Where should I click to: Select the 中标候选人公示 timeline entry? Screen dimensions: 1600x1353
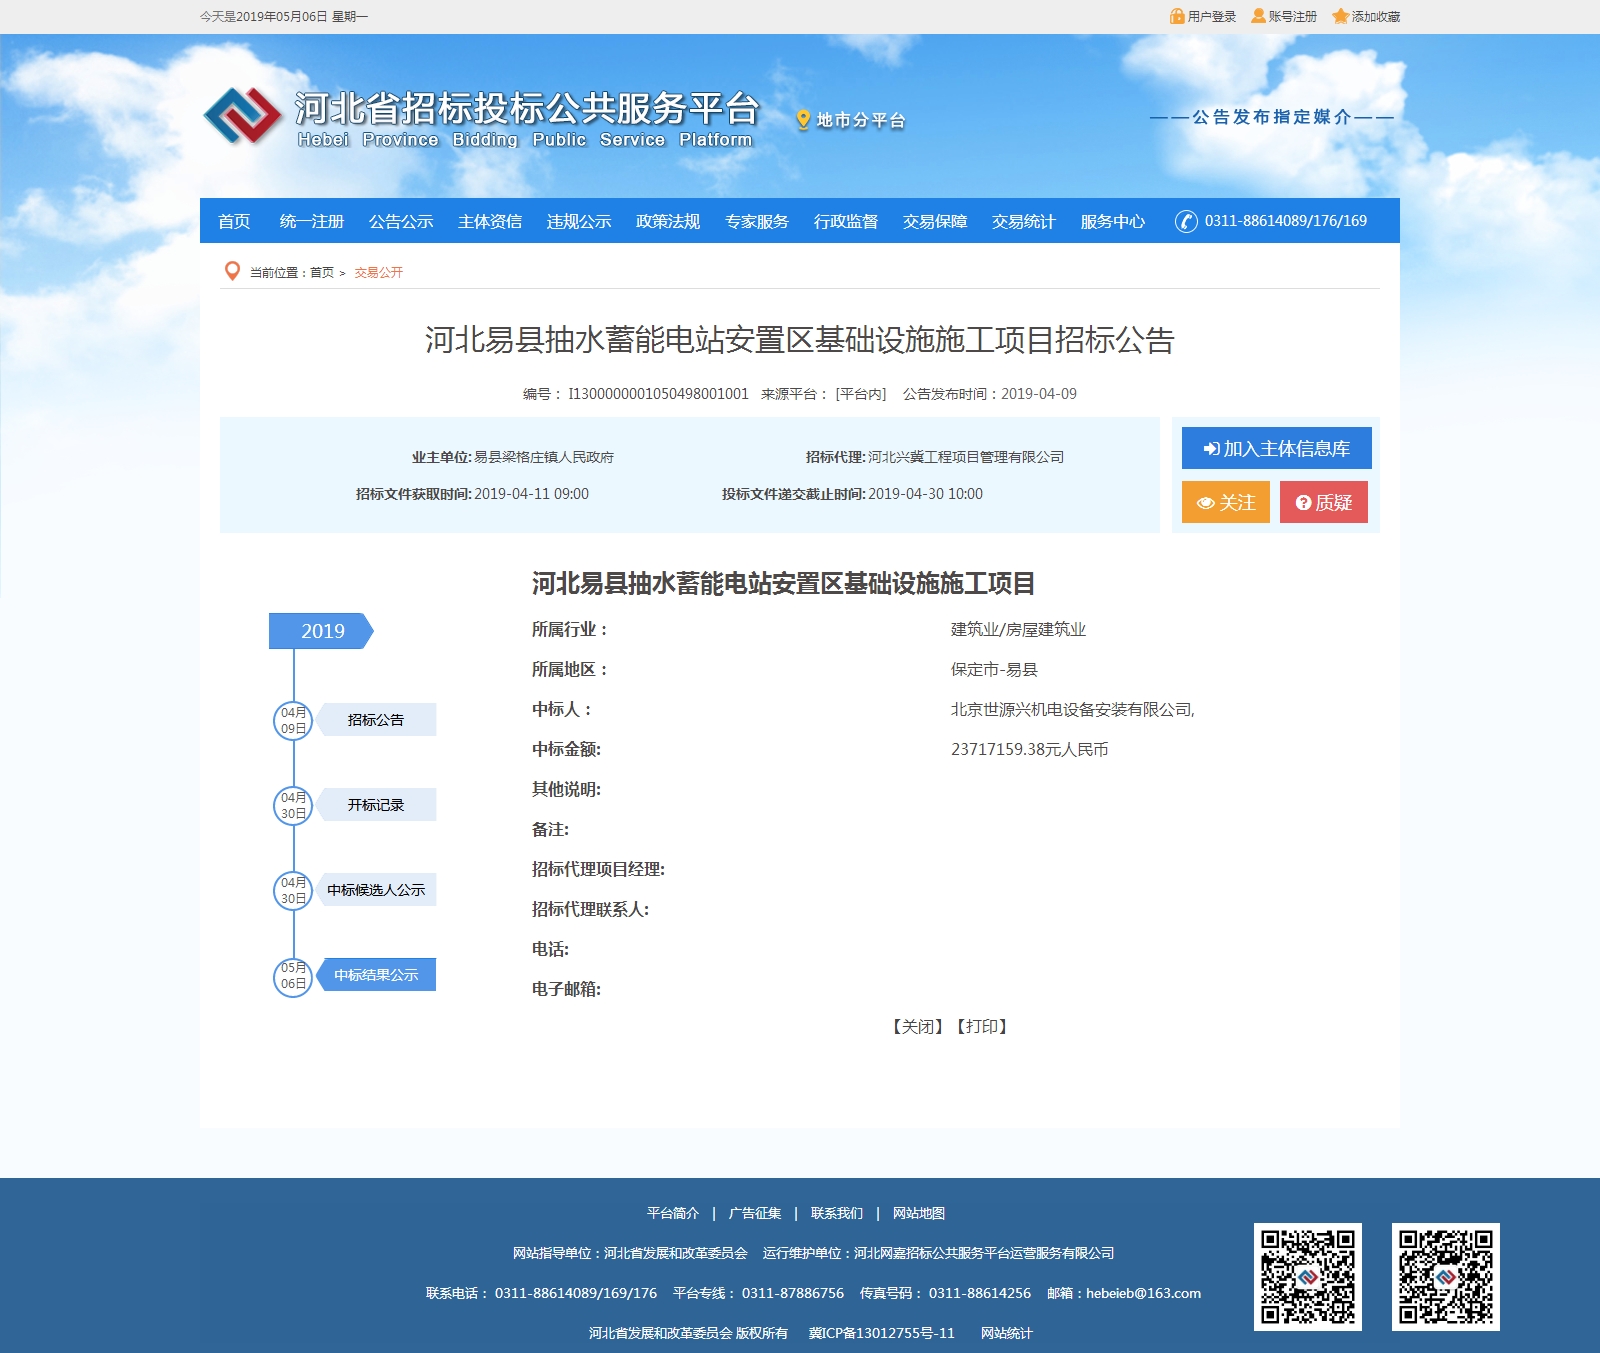[376, 890]
